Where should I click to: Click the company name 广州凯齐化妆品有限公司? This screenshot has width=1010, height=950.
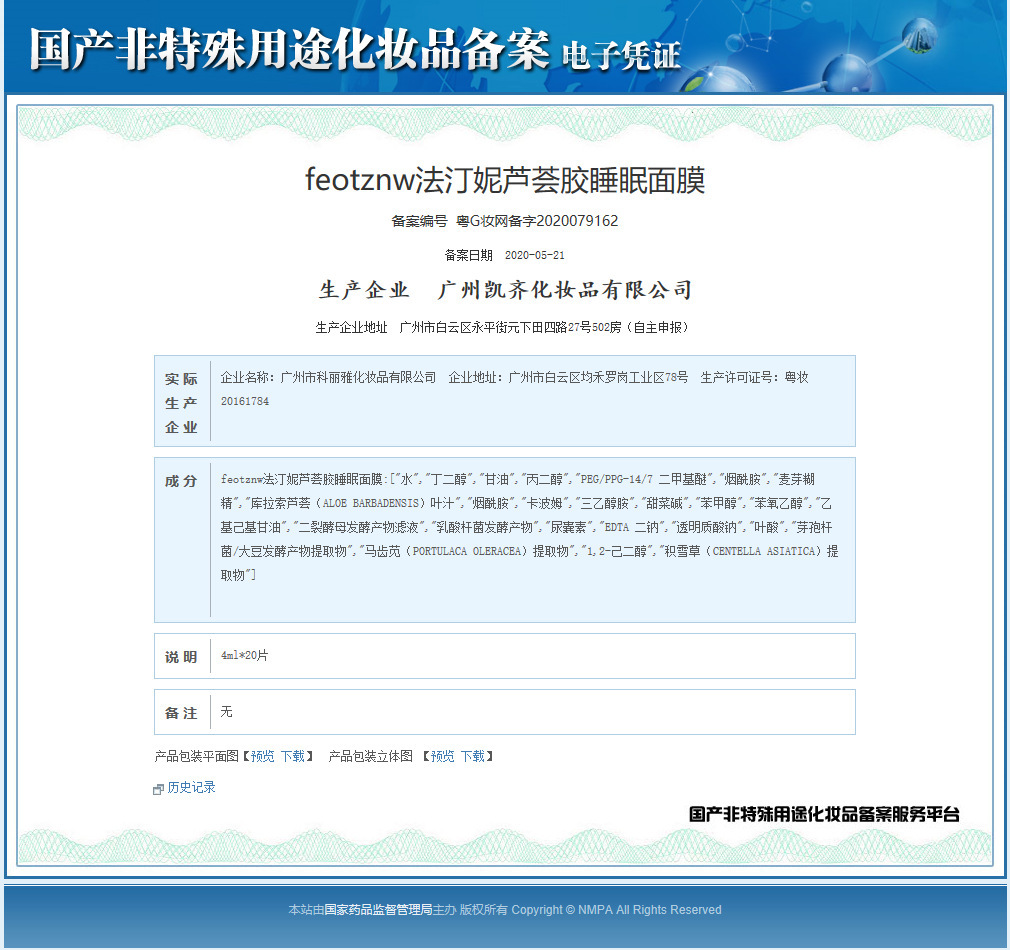point(565,290)
